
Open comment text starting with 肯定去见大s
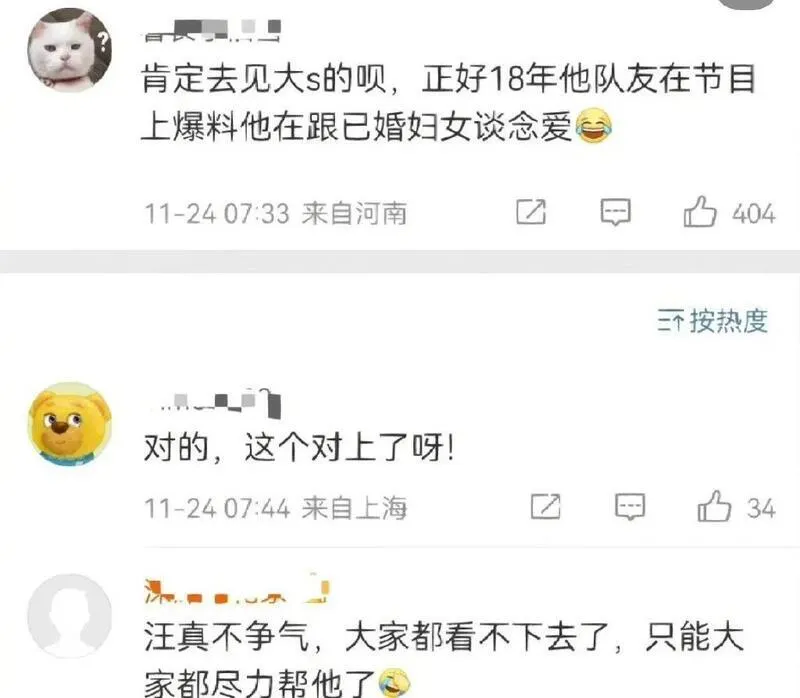tap(448, 103)
